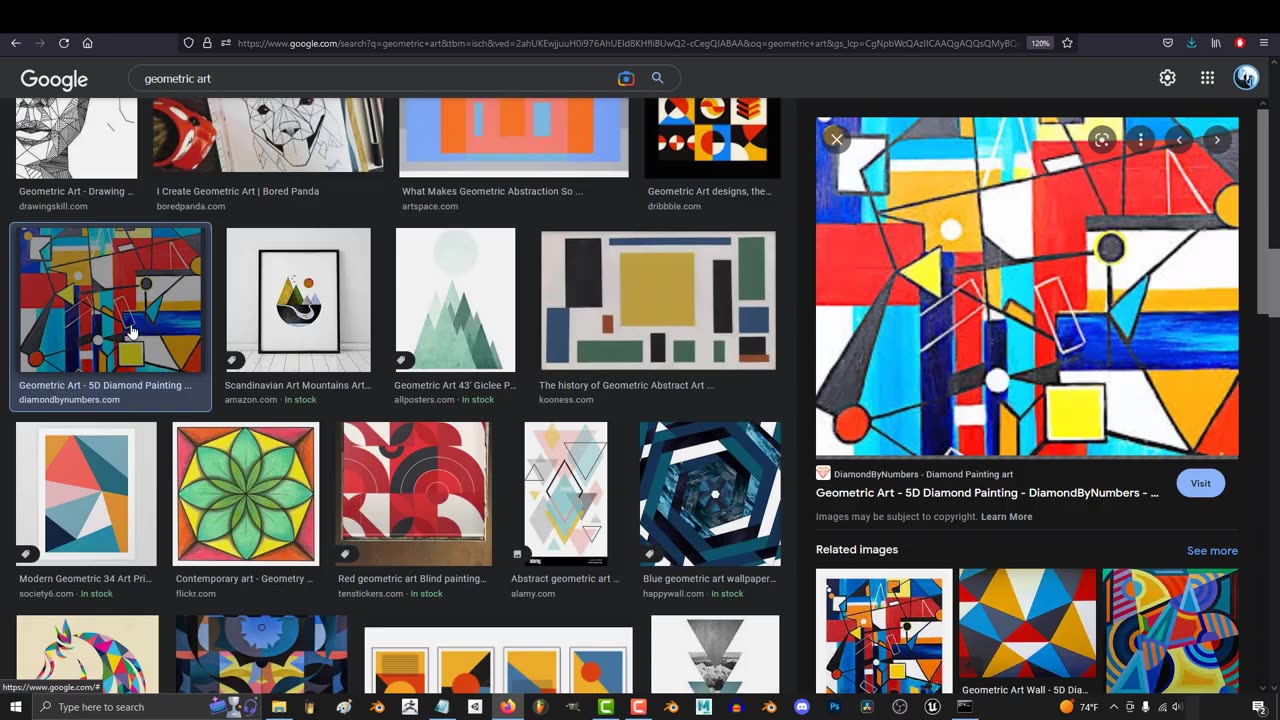Open the Firefox downloads arrow

1191,43
